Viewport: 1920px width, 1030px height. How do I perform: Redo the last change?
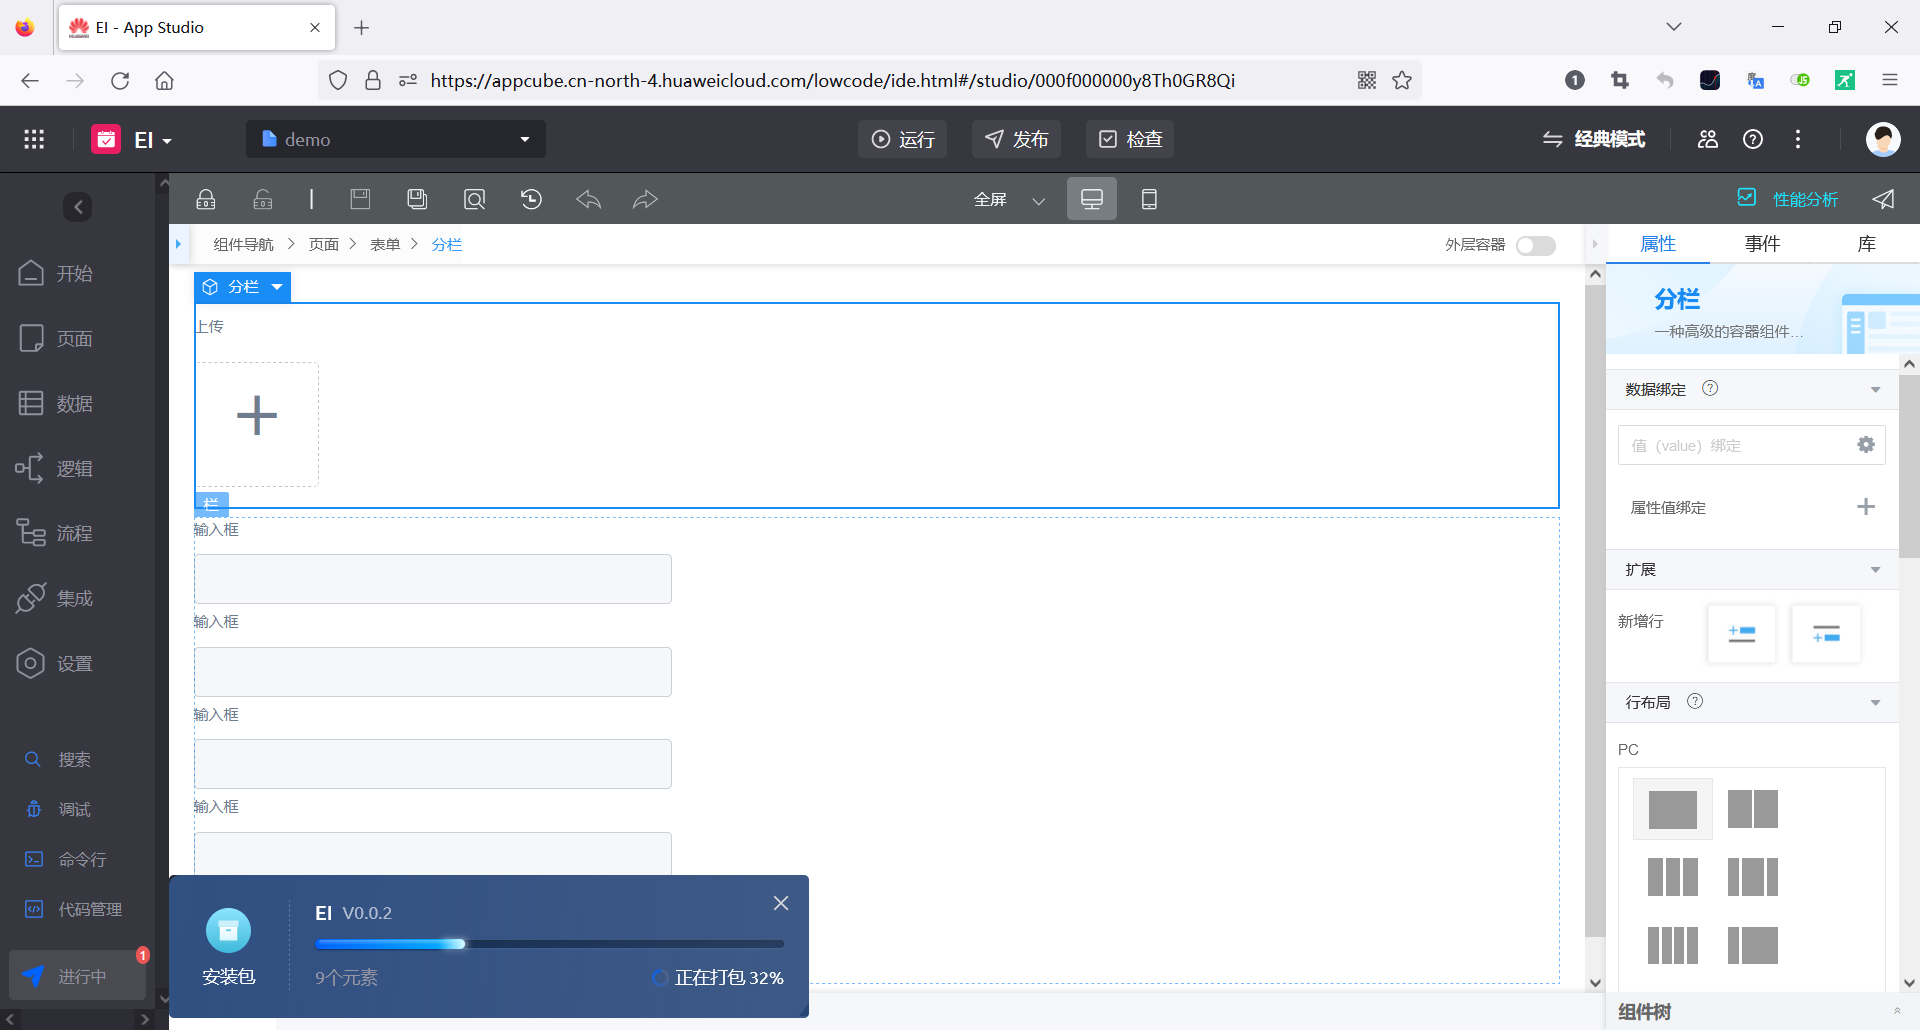click(645, 199)
